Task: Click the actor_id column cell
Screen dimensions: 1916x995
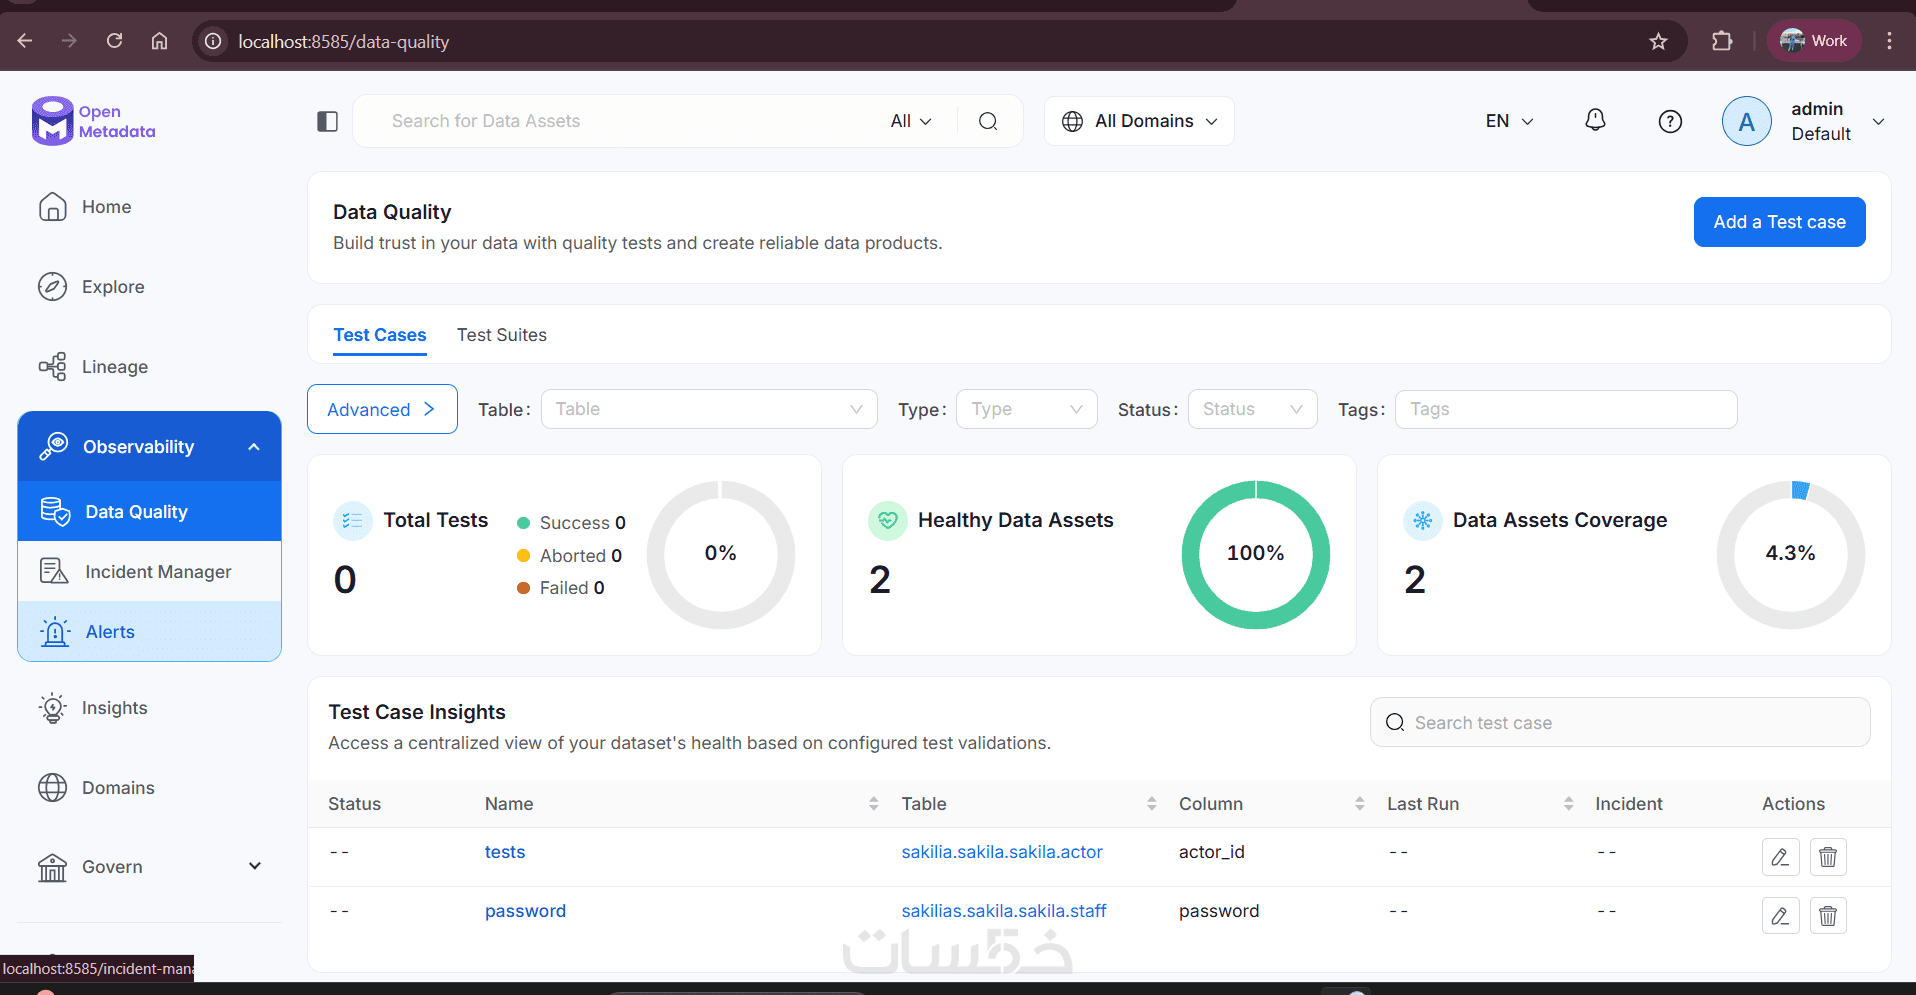Action: pos(1212,852)
